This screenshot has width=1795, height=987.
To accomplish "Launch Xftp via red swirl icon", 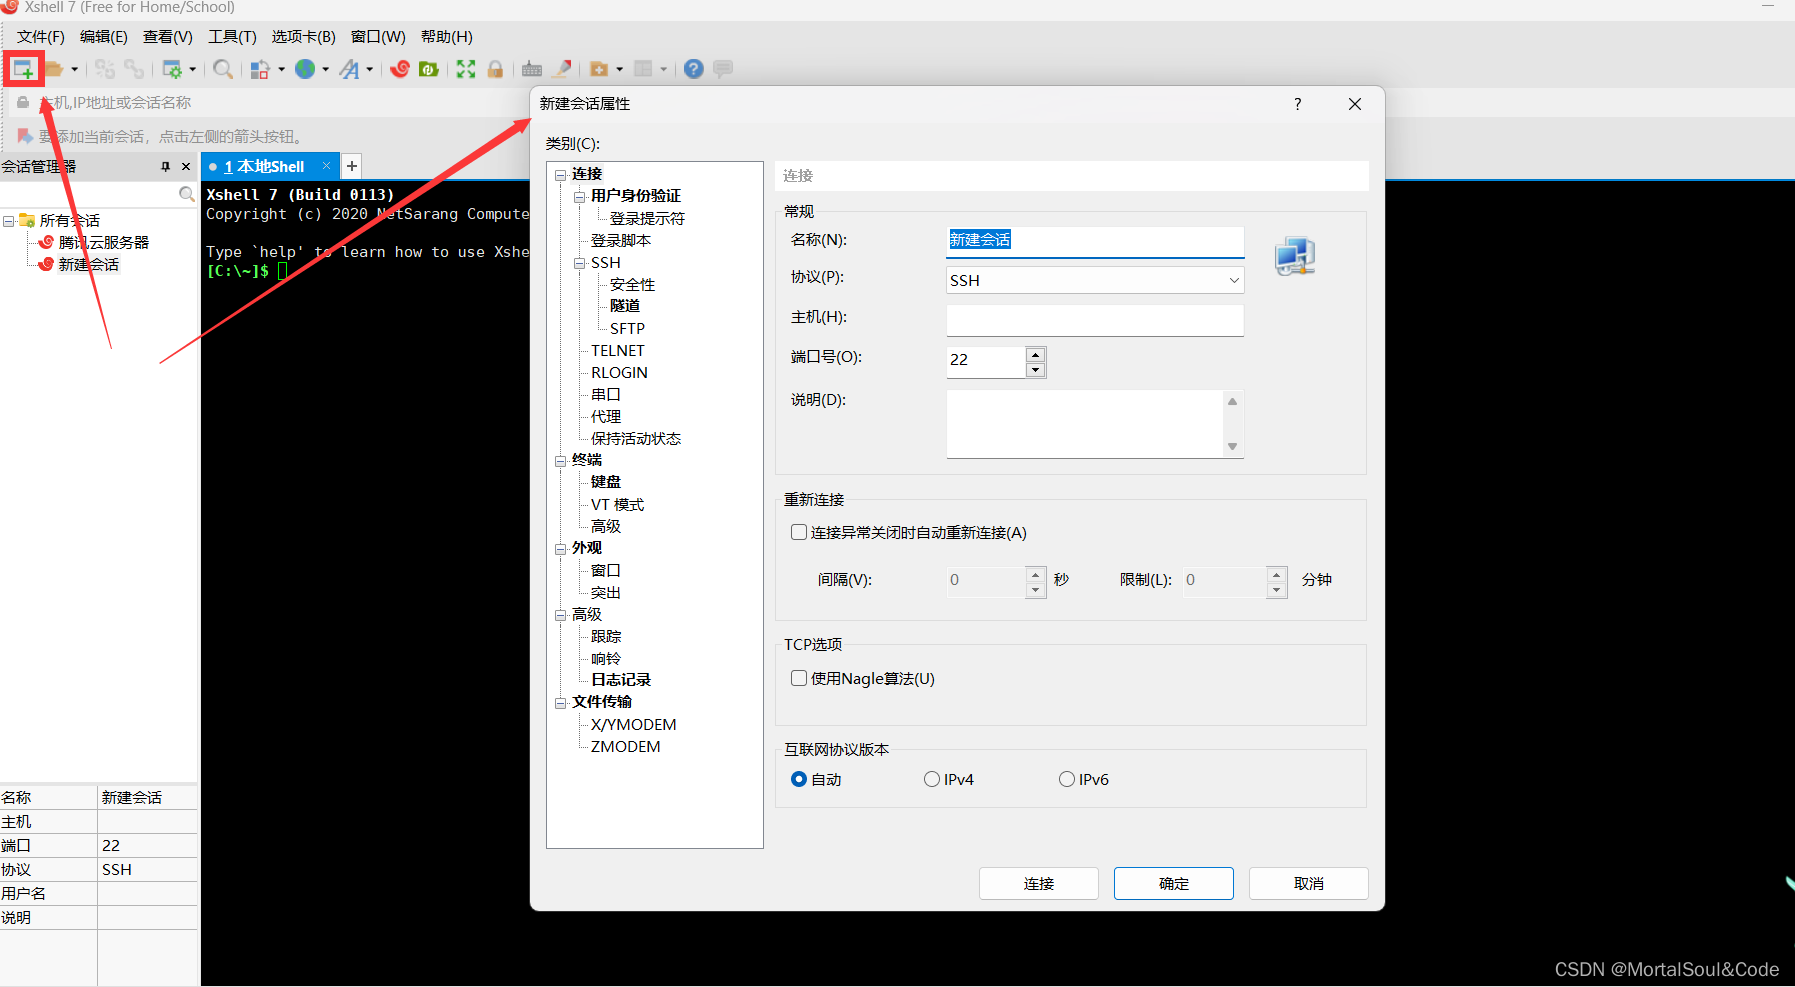I will pos(400,69).
